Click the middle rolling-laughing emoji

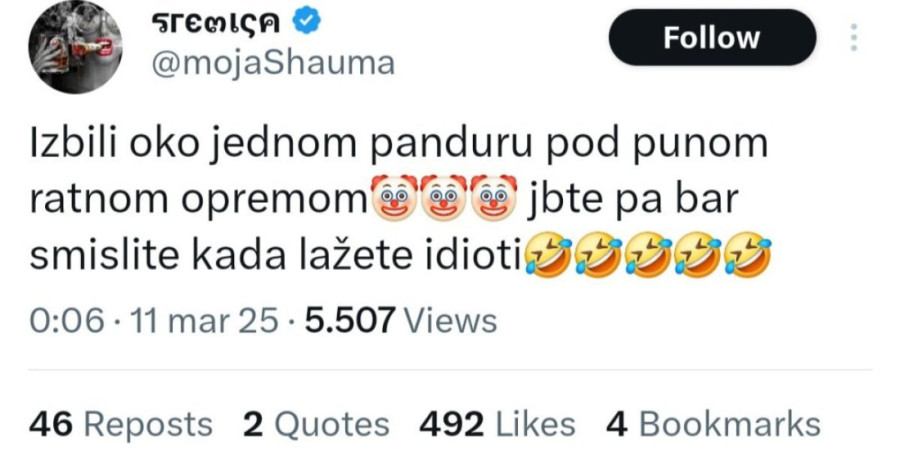pyautogui.click(x=648, y=255)
